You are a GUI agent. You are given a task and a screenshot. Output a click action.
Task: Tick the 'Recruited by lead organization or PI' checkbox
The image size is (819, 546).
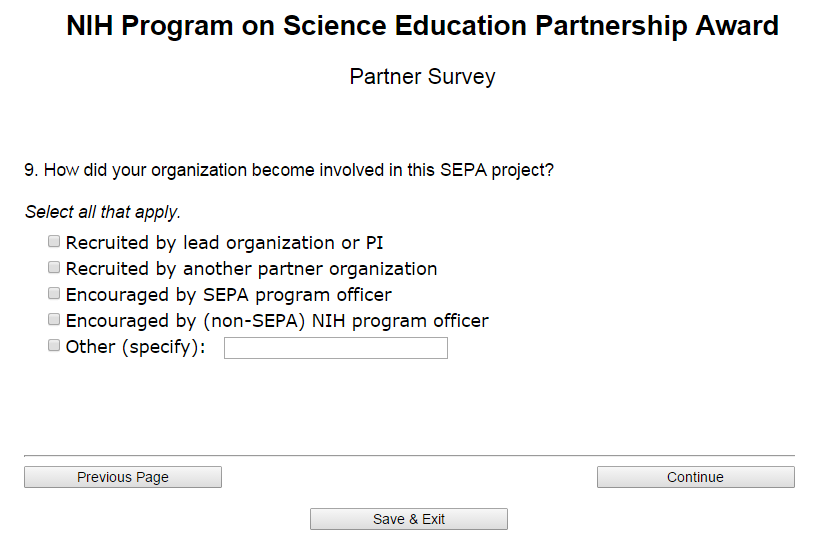point(54,242)
